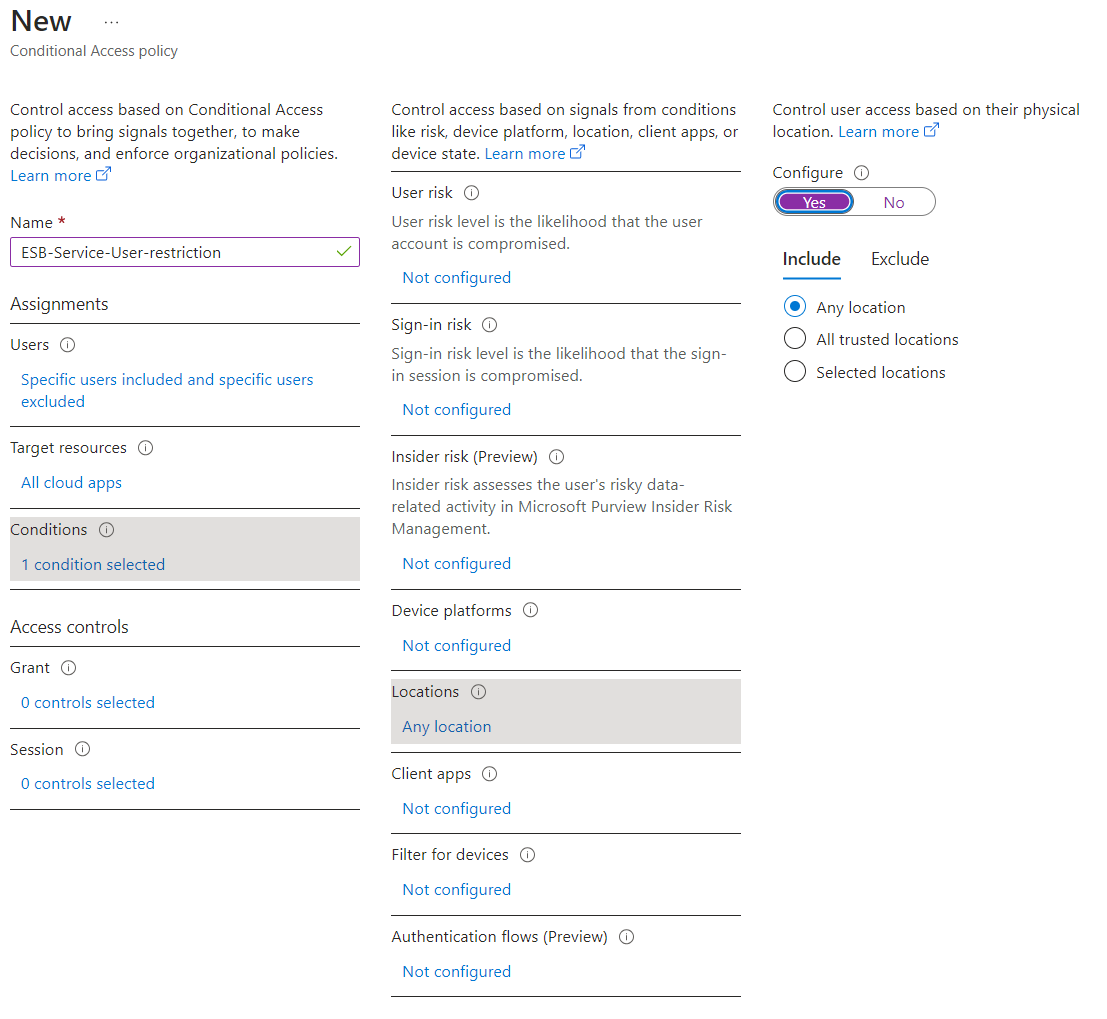
Task: Open Device platforms Not configured link
Action: (457, 645)
